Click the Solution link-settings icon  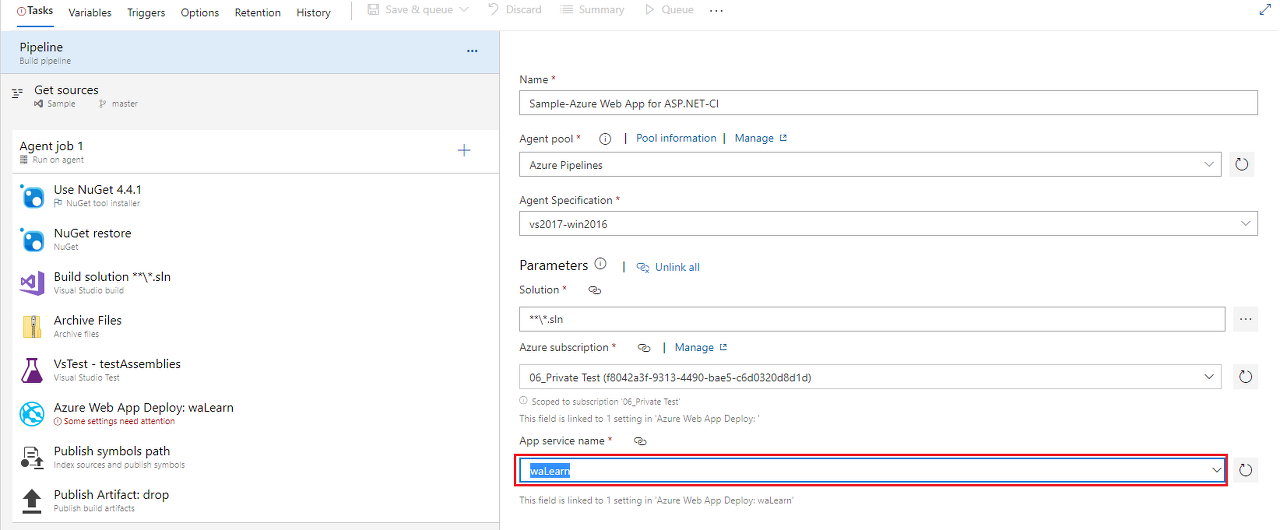click(x=595, y=290)
